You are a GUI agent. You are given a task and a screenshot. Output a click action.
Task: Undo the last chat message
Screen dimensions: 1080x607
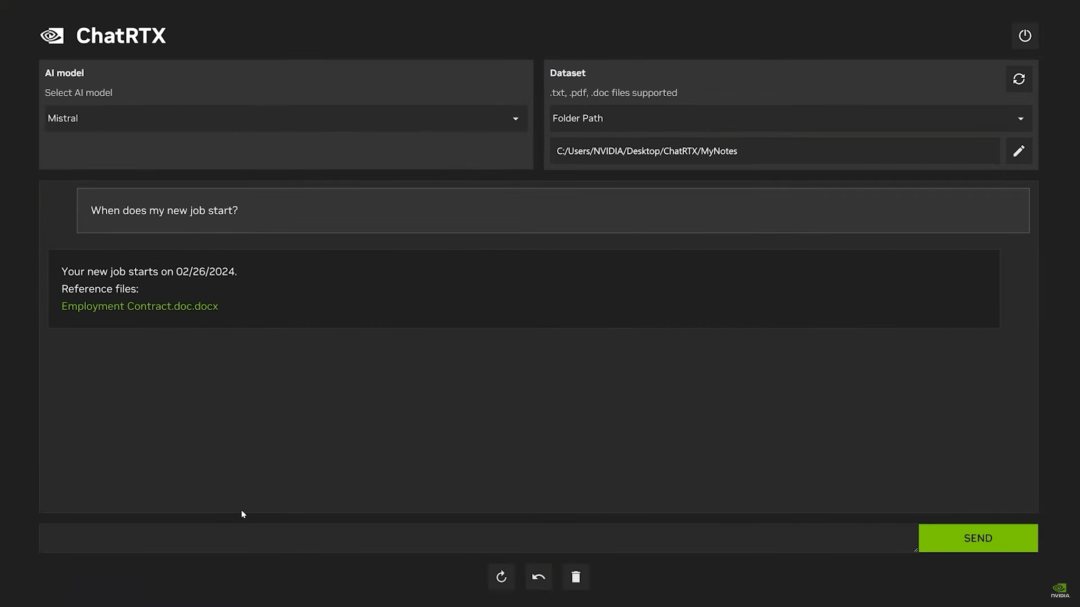(x=538, y=577)
